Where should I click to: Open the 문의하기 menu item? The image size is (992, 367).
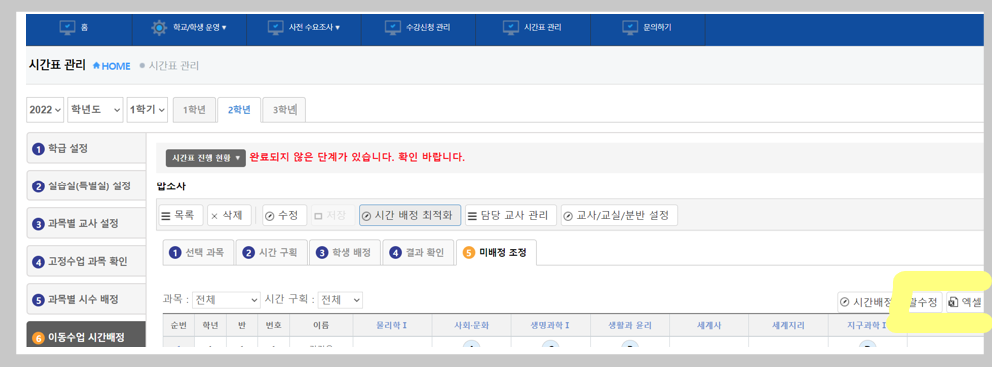pos(647,28)
